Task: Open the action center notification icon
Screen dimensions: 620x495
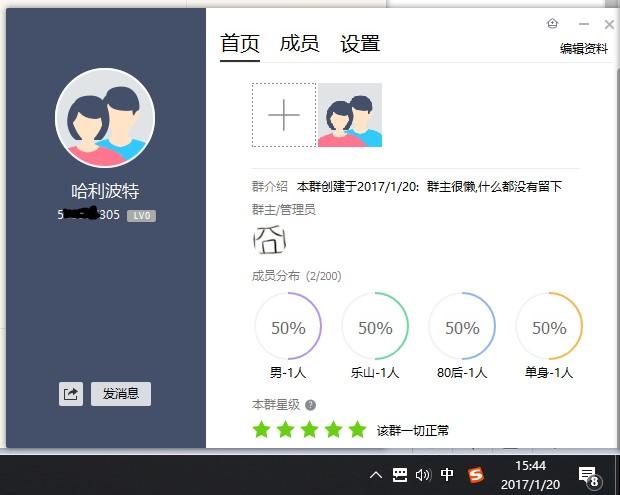Action: point(590,476)
